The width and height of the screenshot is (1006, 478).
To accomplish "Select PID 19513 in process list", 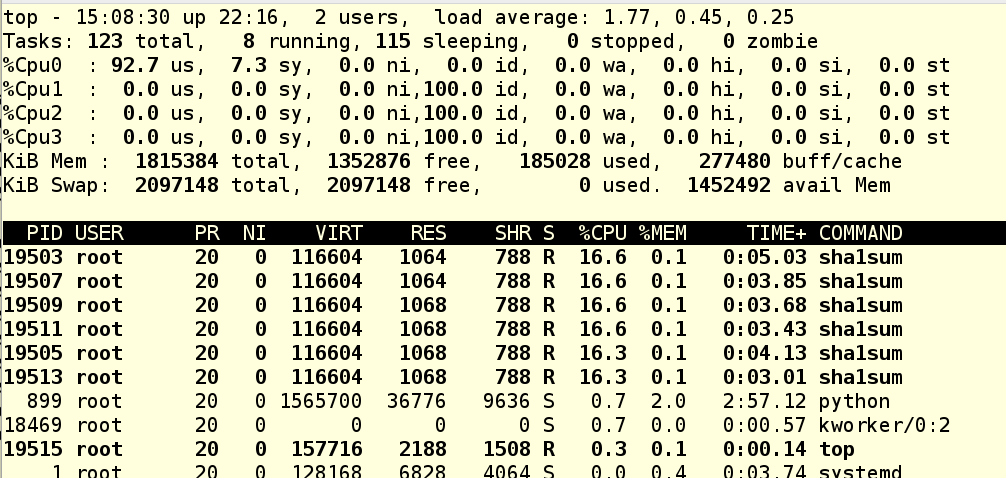I will click(x=33, y=377).
